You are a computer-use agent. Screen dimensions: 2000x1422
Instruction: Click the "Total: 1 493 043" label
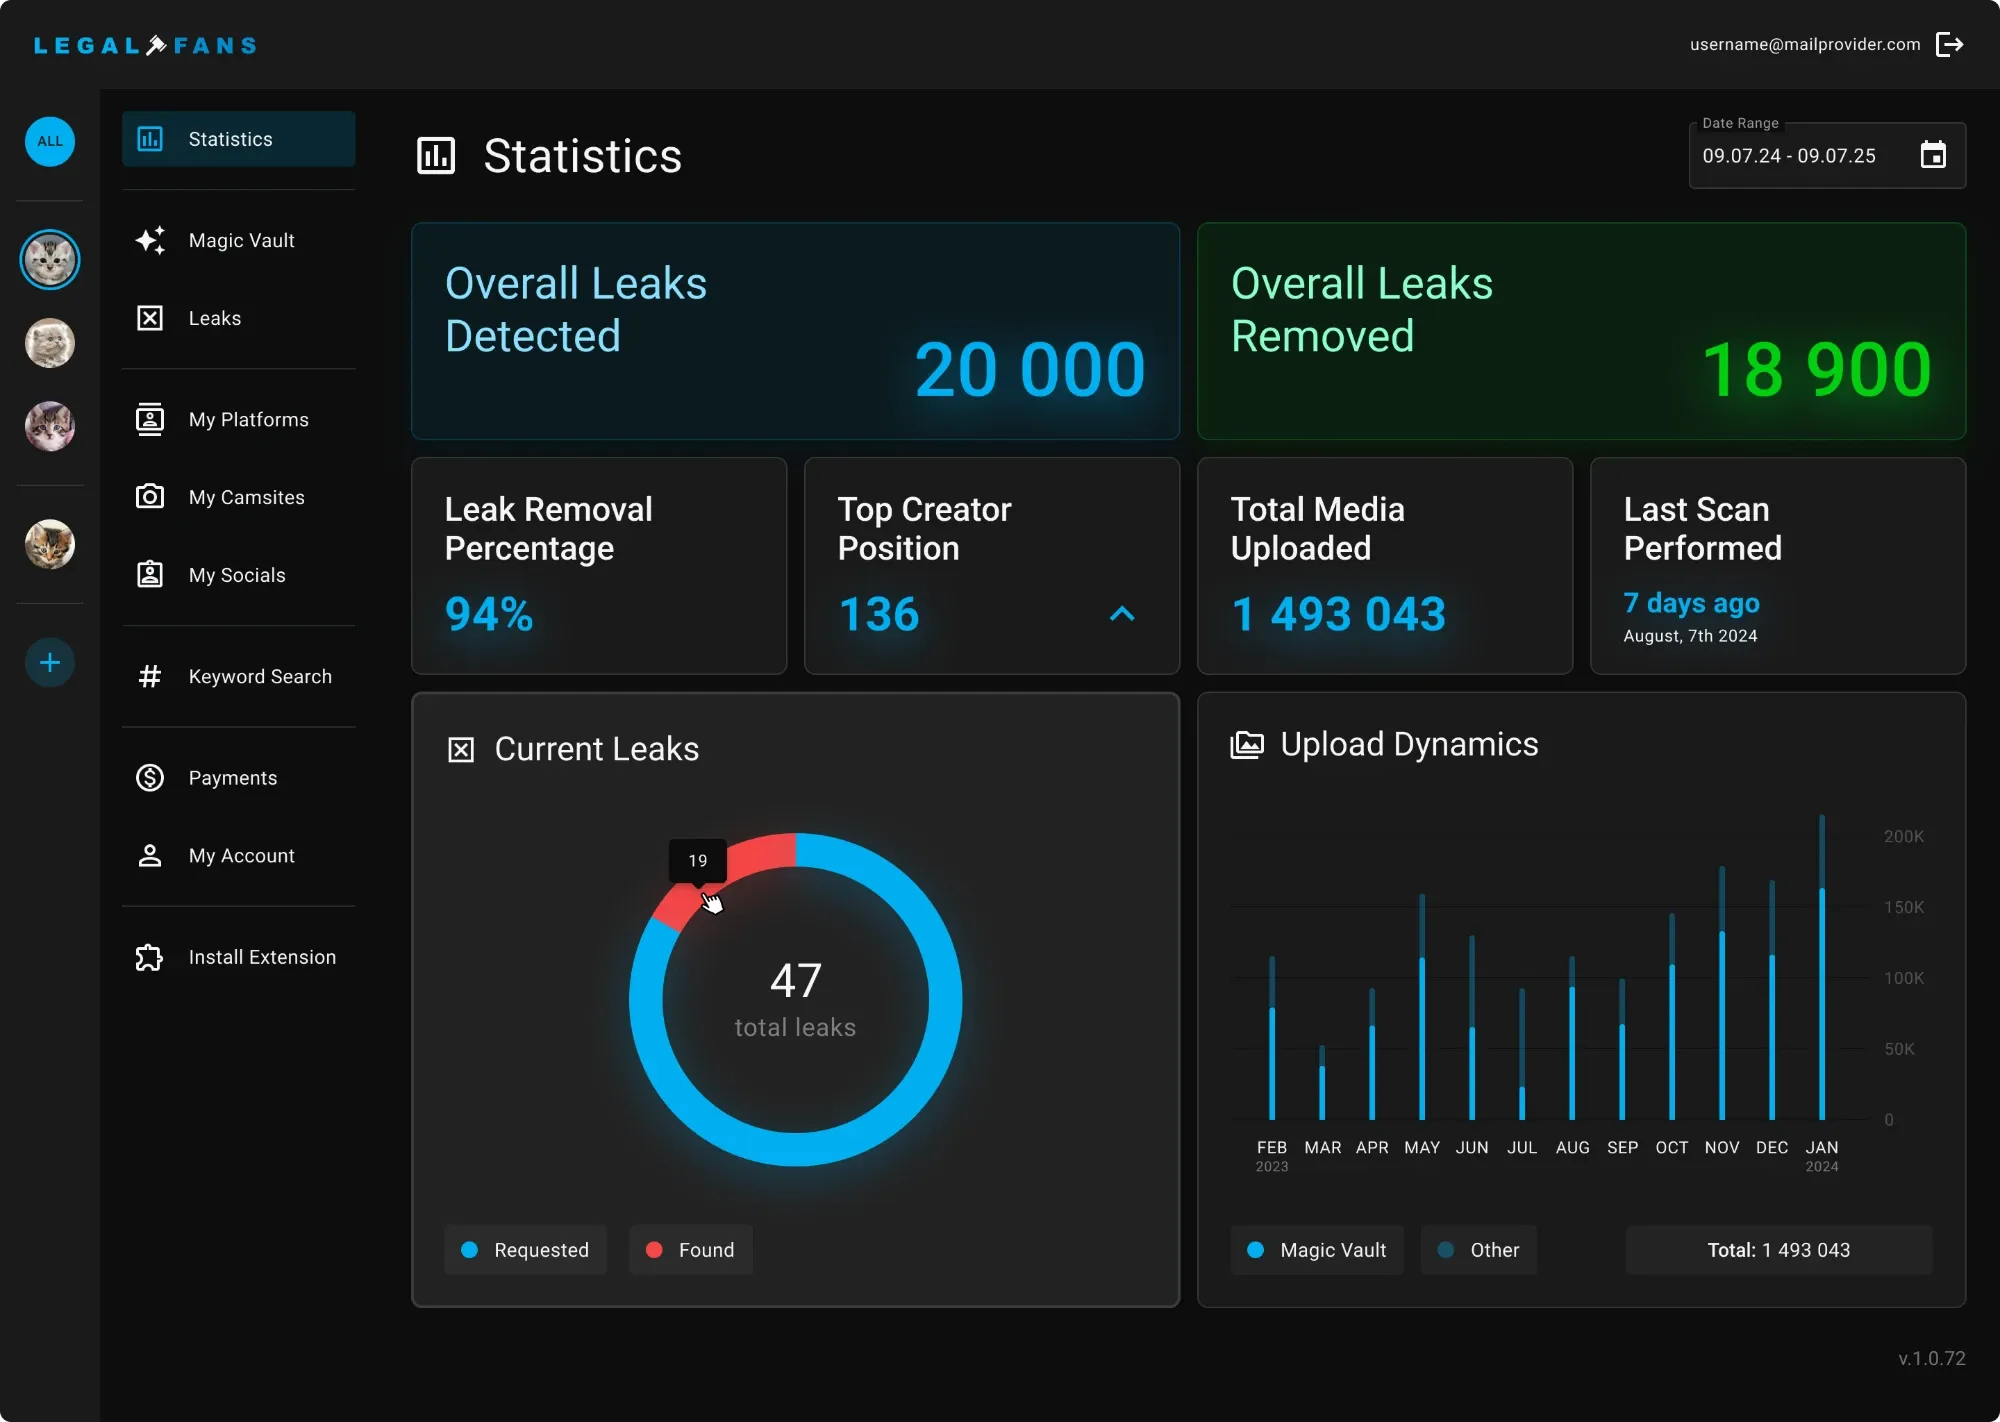click(1778, 1250)
